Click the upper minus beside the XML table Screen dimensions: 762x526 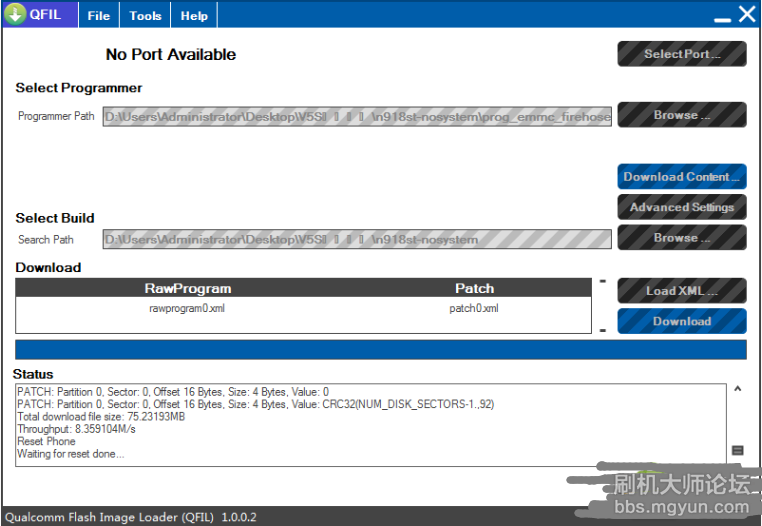(603, 281)
